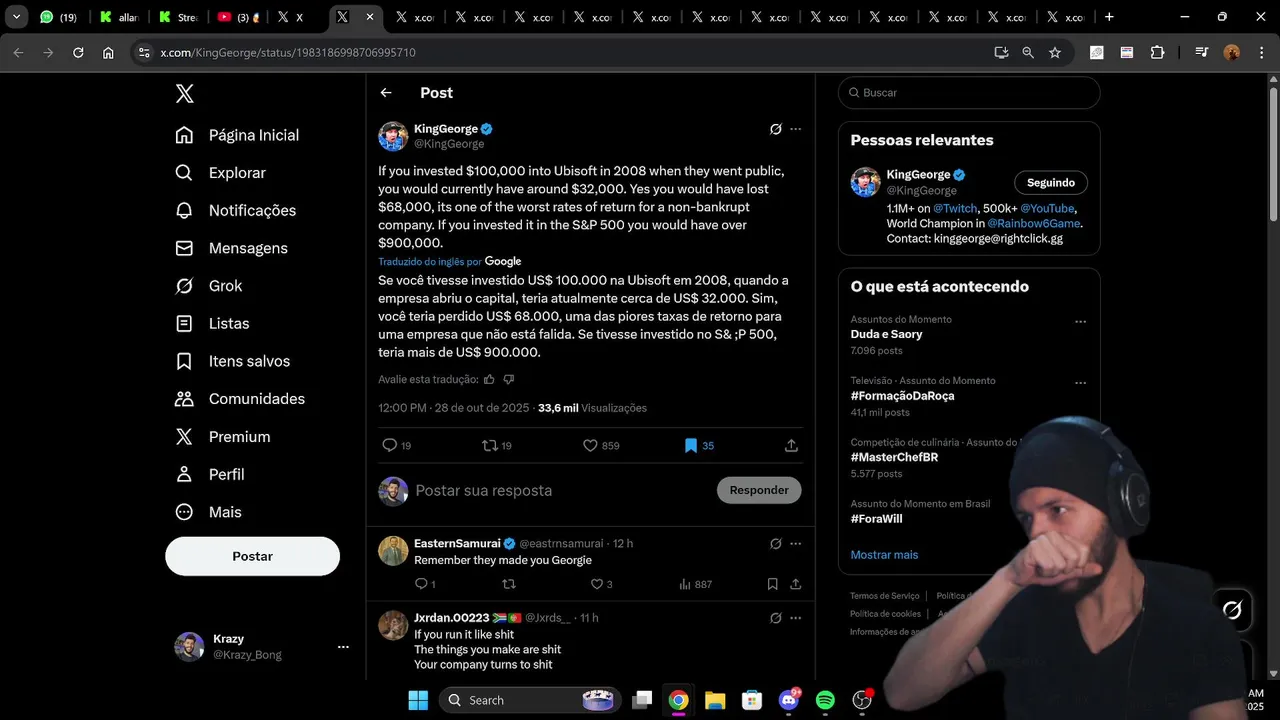The image size is (1280, 720).
Task: Open Grok from the sidebar menu
Action: coord(209,286)
